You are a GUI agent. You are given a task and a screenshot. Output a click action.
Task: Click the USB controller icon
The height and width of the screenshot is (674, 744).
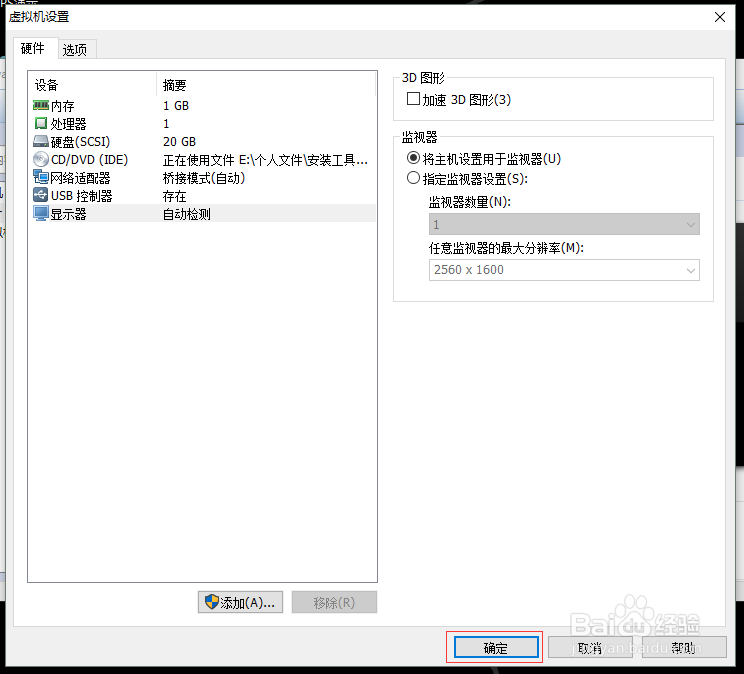pyautogui.click(x=41, y=195)
